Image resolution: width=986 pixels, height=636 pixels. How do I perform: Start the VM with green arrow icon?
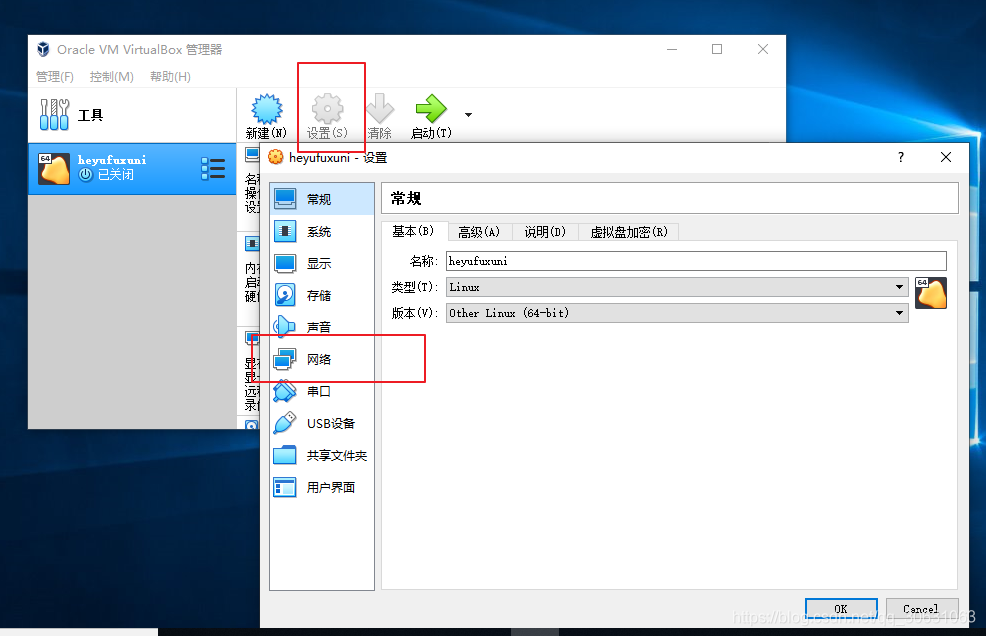431,109
